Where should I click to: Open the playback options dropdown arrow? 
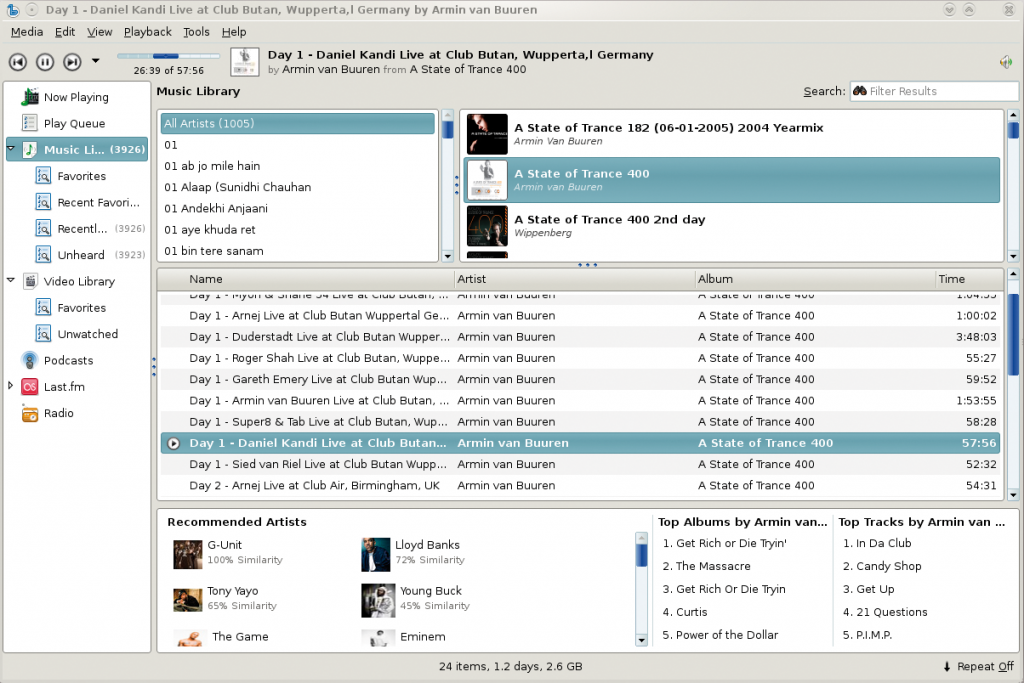tap(95, 61)
